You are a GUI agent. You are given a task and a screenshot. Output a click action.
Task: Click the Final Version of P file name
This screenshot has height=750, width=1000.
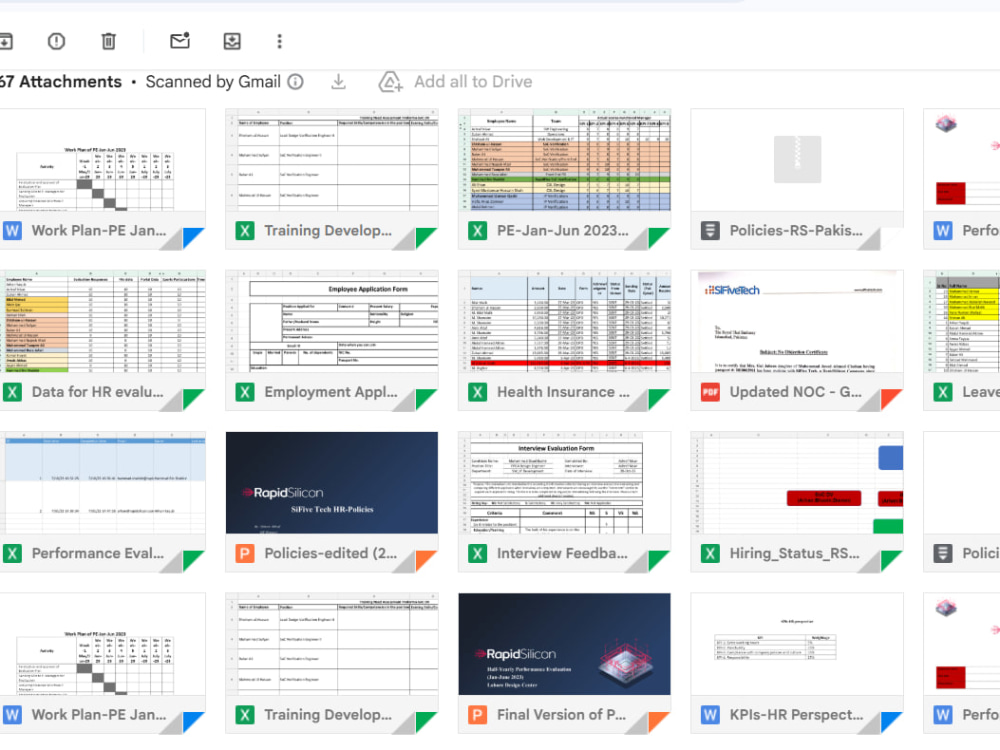(x=561, y=714)
